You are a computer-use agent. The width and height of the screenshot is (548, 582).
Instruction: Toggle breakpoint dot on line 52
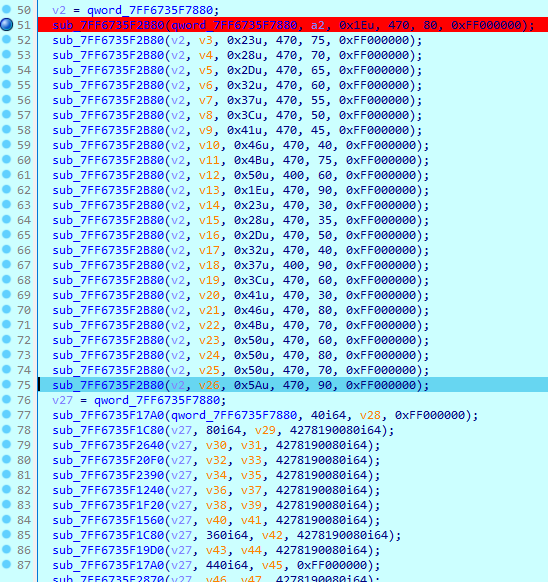tap(6, 39)
